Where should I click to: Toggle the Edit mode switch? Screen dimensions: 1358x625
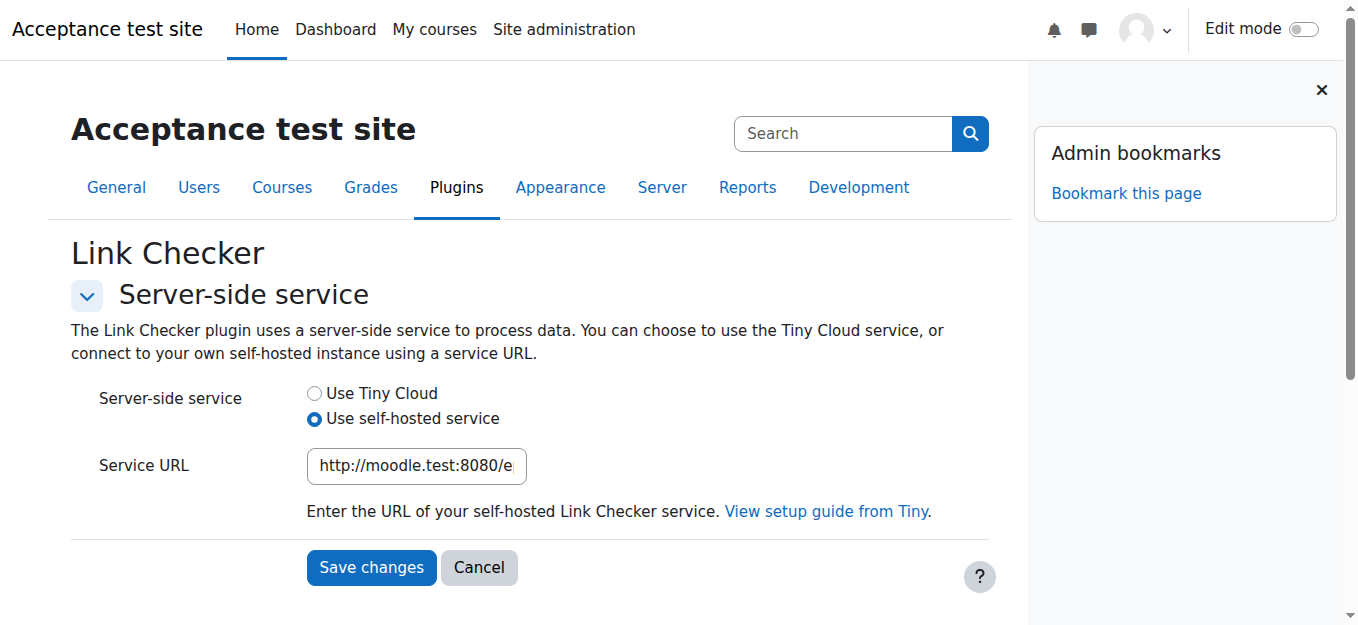pos(1303,30)
